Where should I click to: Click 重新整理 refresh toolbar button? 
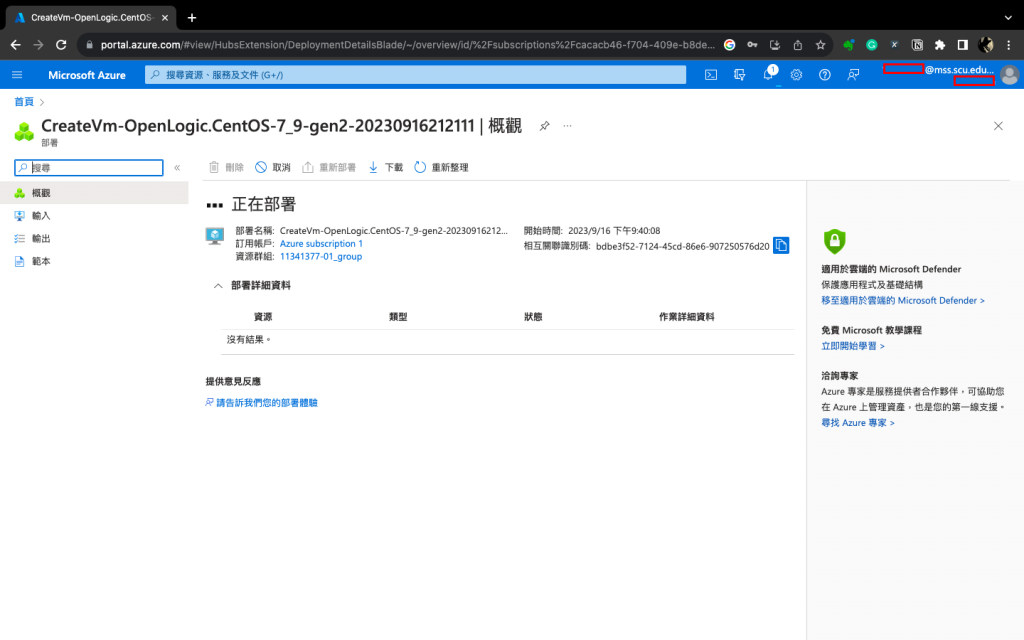pyautogui.click(x=441, y=168)
